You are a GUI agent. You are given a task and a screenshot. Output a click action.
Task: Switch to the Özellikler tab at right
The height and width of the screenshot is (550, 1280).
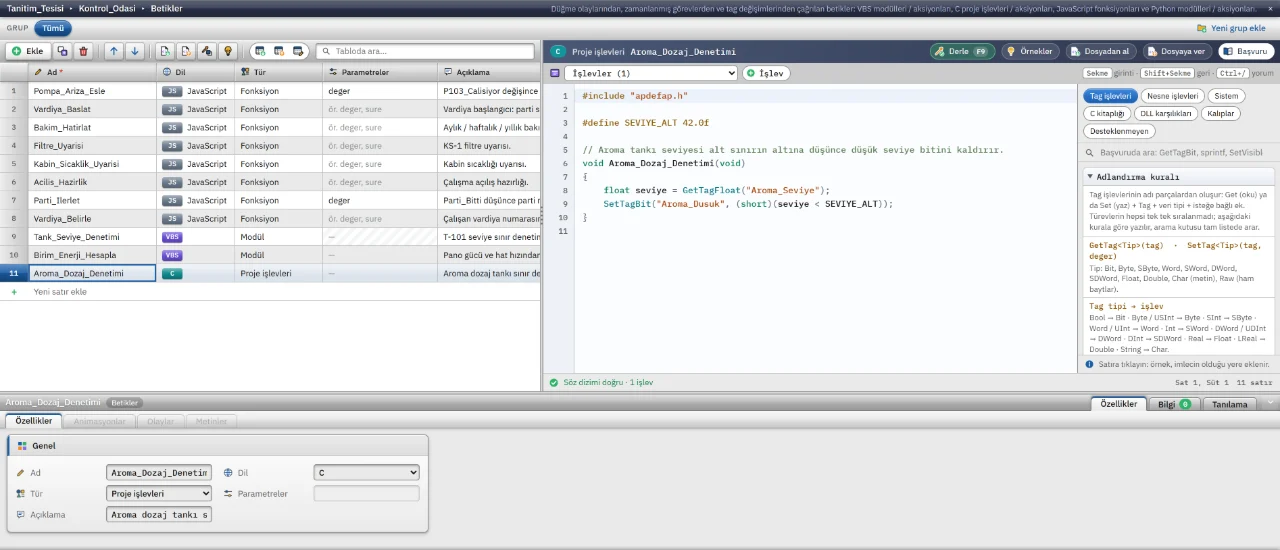tap(1118, 404)
